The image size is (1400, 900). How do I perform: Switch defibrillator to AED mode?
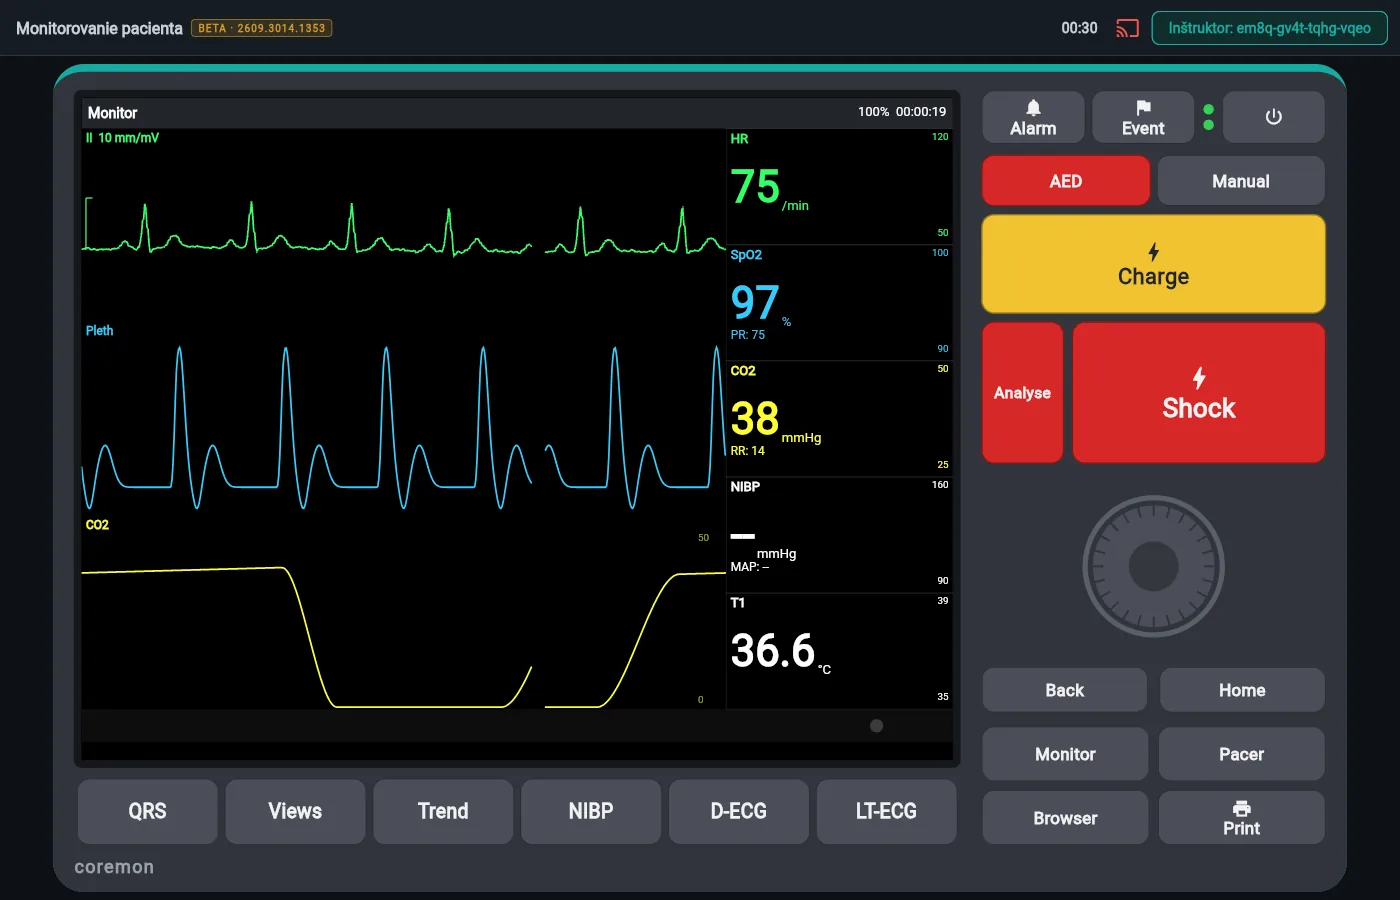1066,181
